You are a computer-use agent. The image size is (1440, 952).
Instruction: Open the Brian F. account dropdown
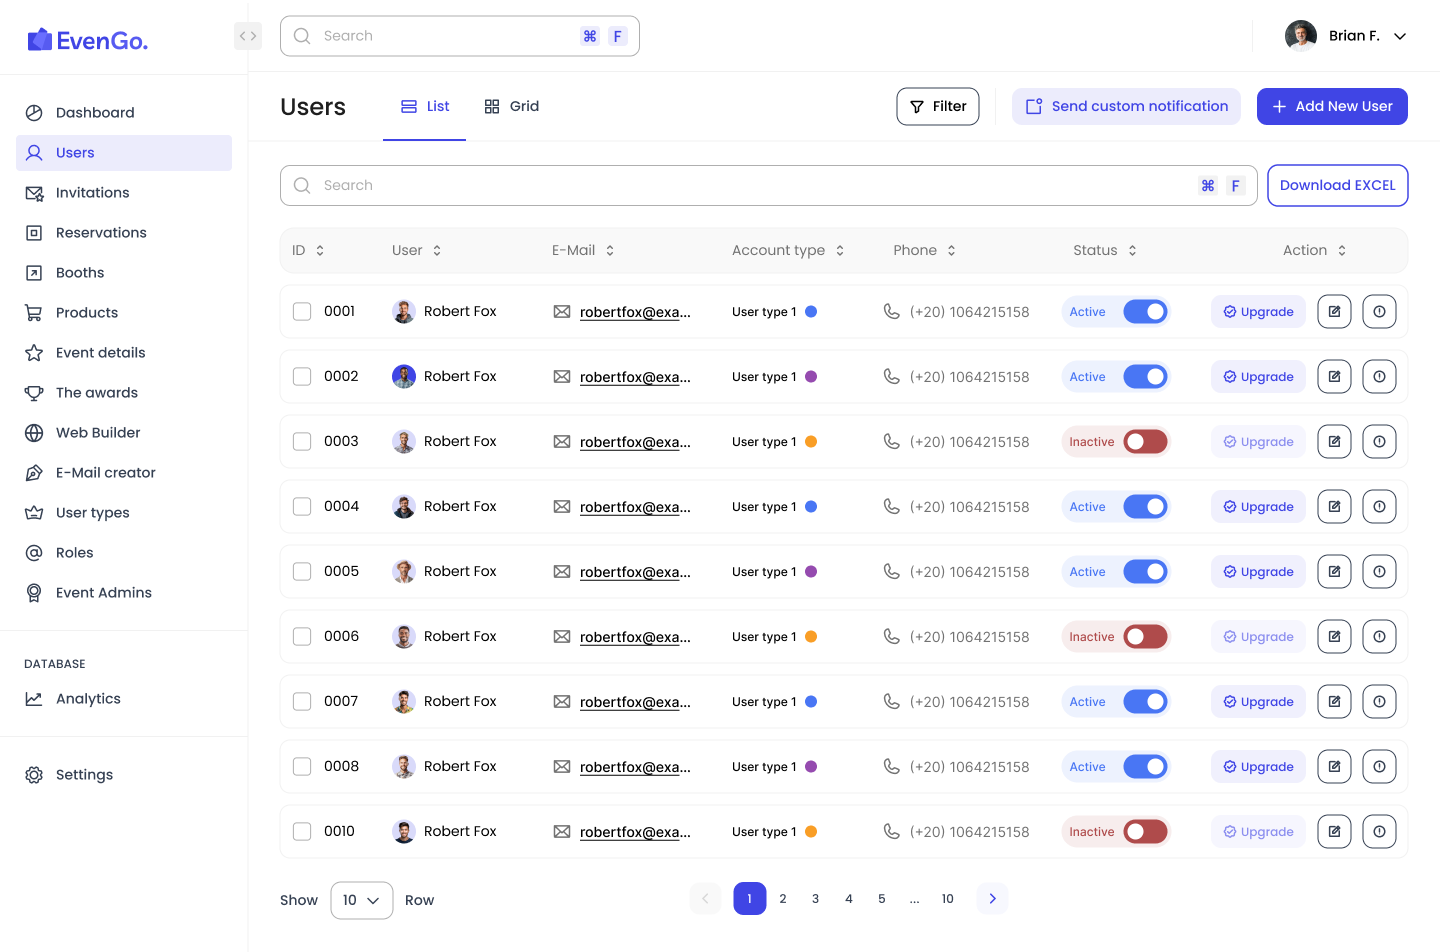[1400, 36]
